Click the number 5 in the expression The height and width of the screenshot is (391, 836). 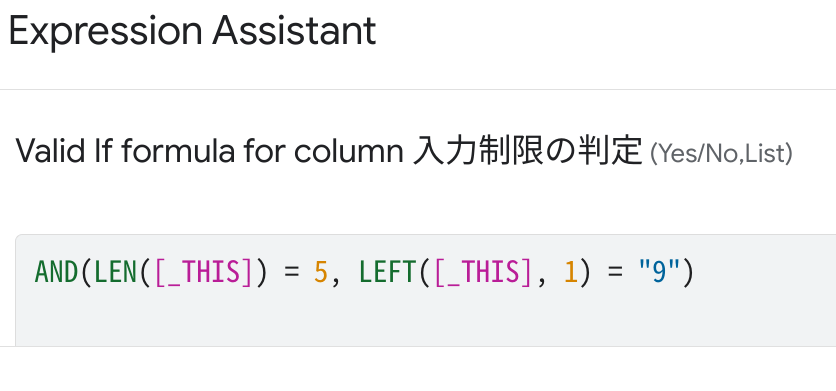(320, 272)
